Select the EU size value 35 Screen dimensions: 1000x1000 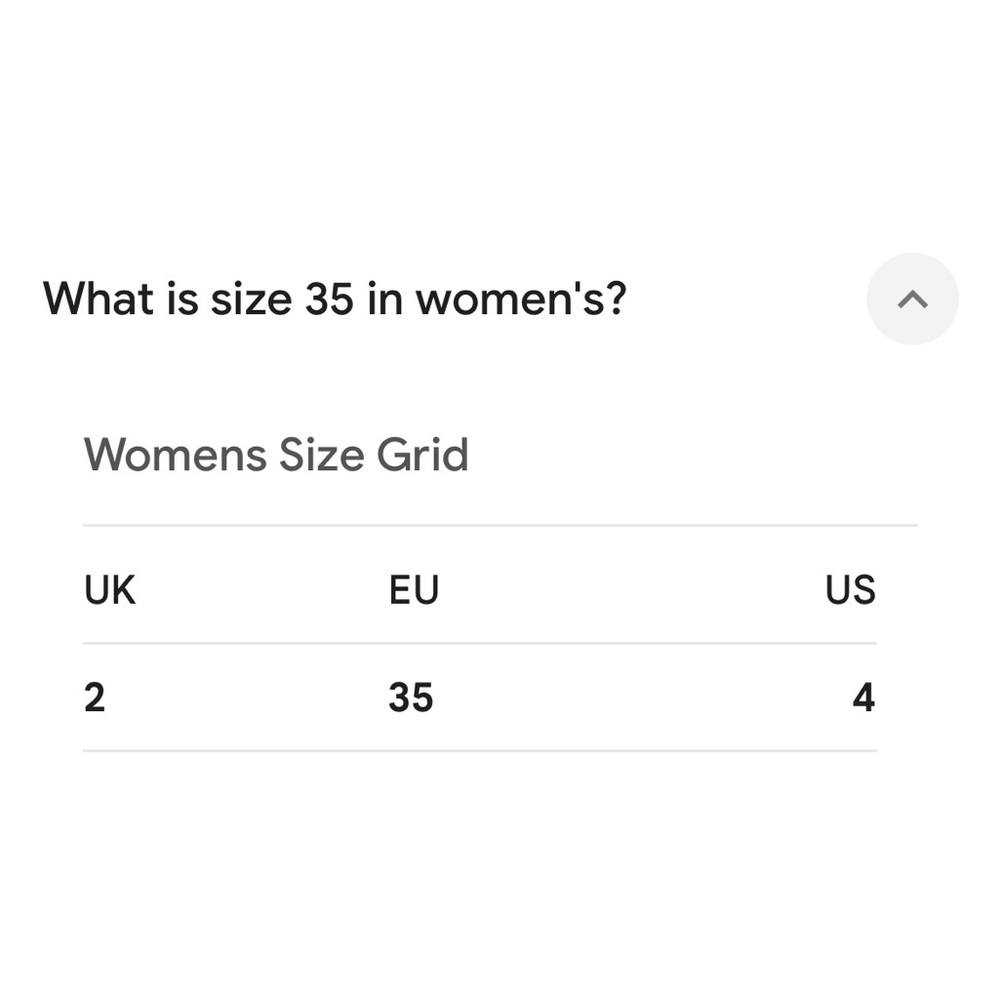click(x=411, y=697)
